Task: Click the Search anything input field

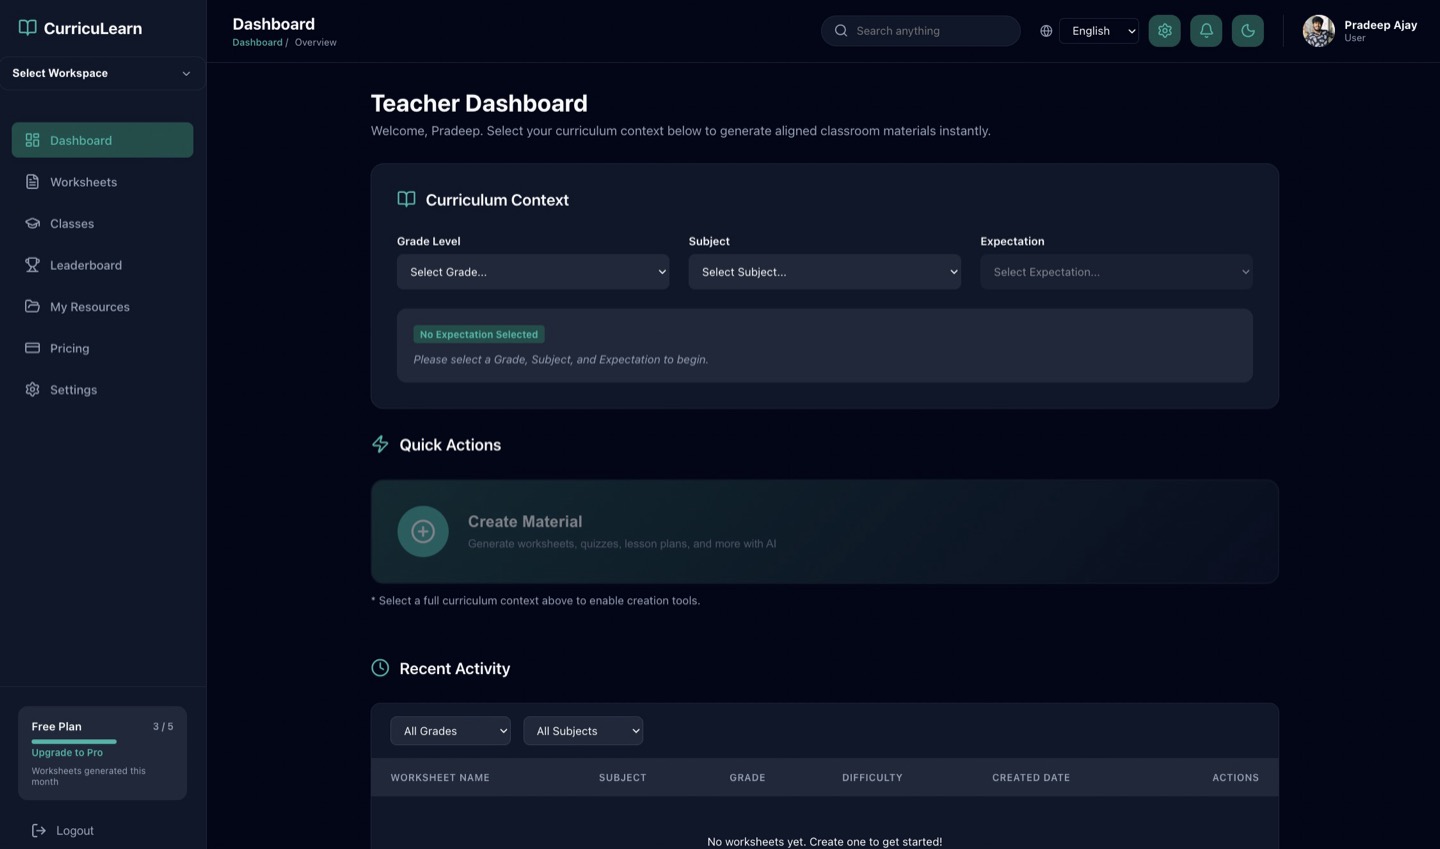Action: 921,31
